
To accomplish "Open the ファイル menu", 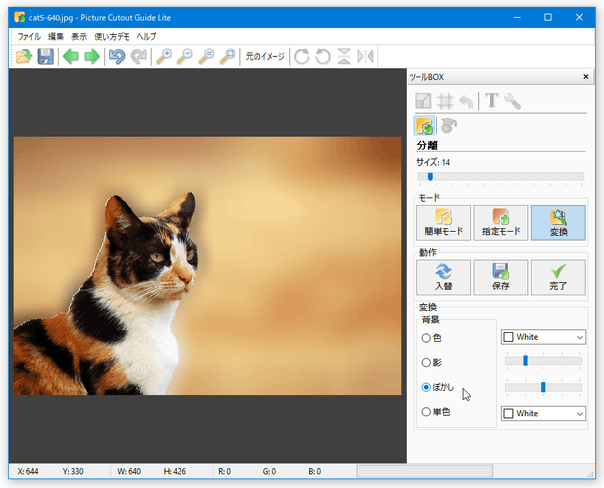I will click(29, 37).
